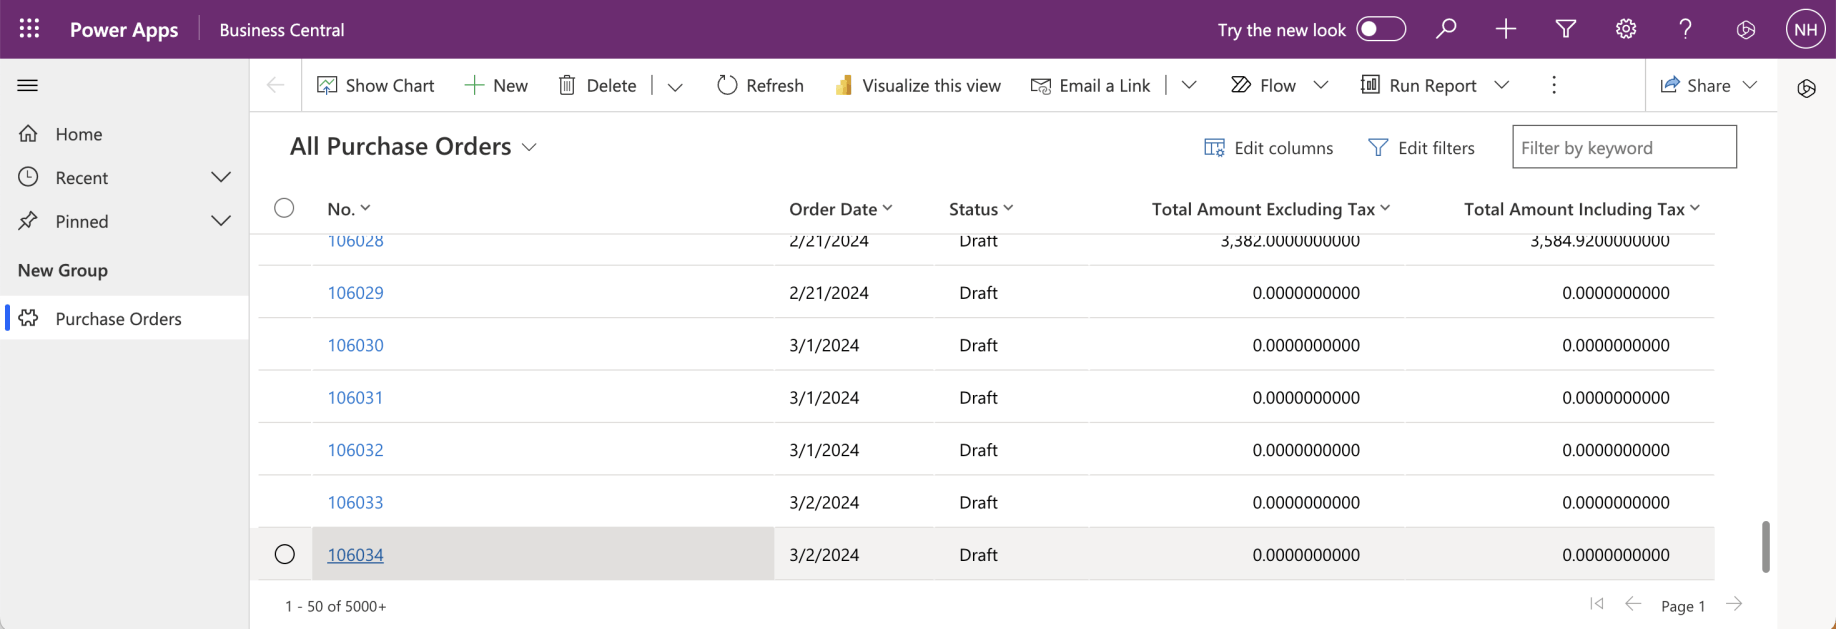Check the select-all circle in table header
The width and height of the screenshot is (1836, 629).
click(x=285, y=208)
